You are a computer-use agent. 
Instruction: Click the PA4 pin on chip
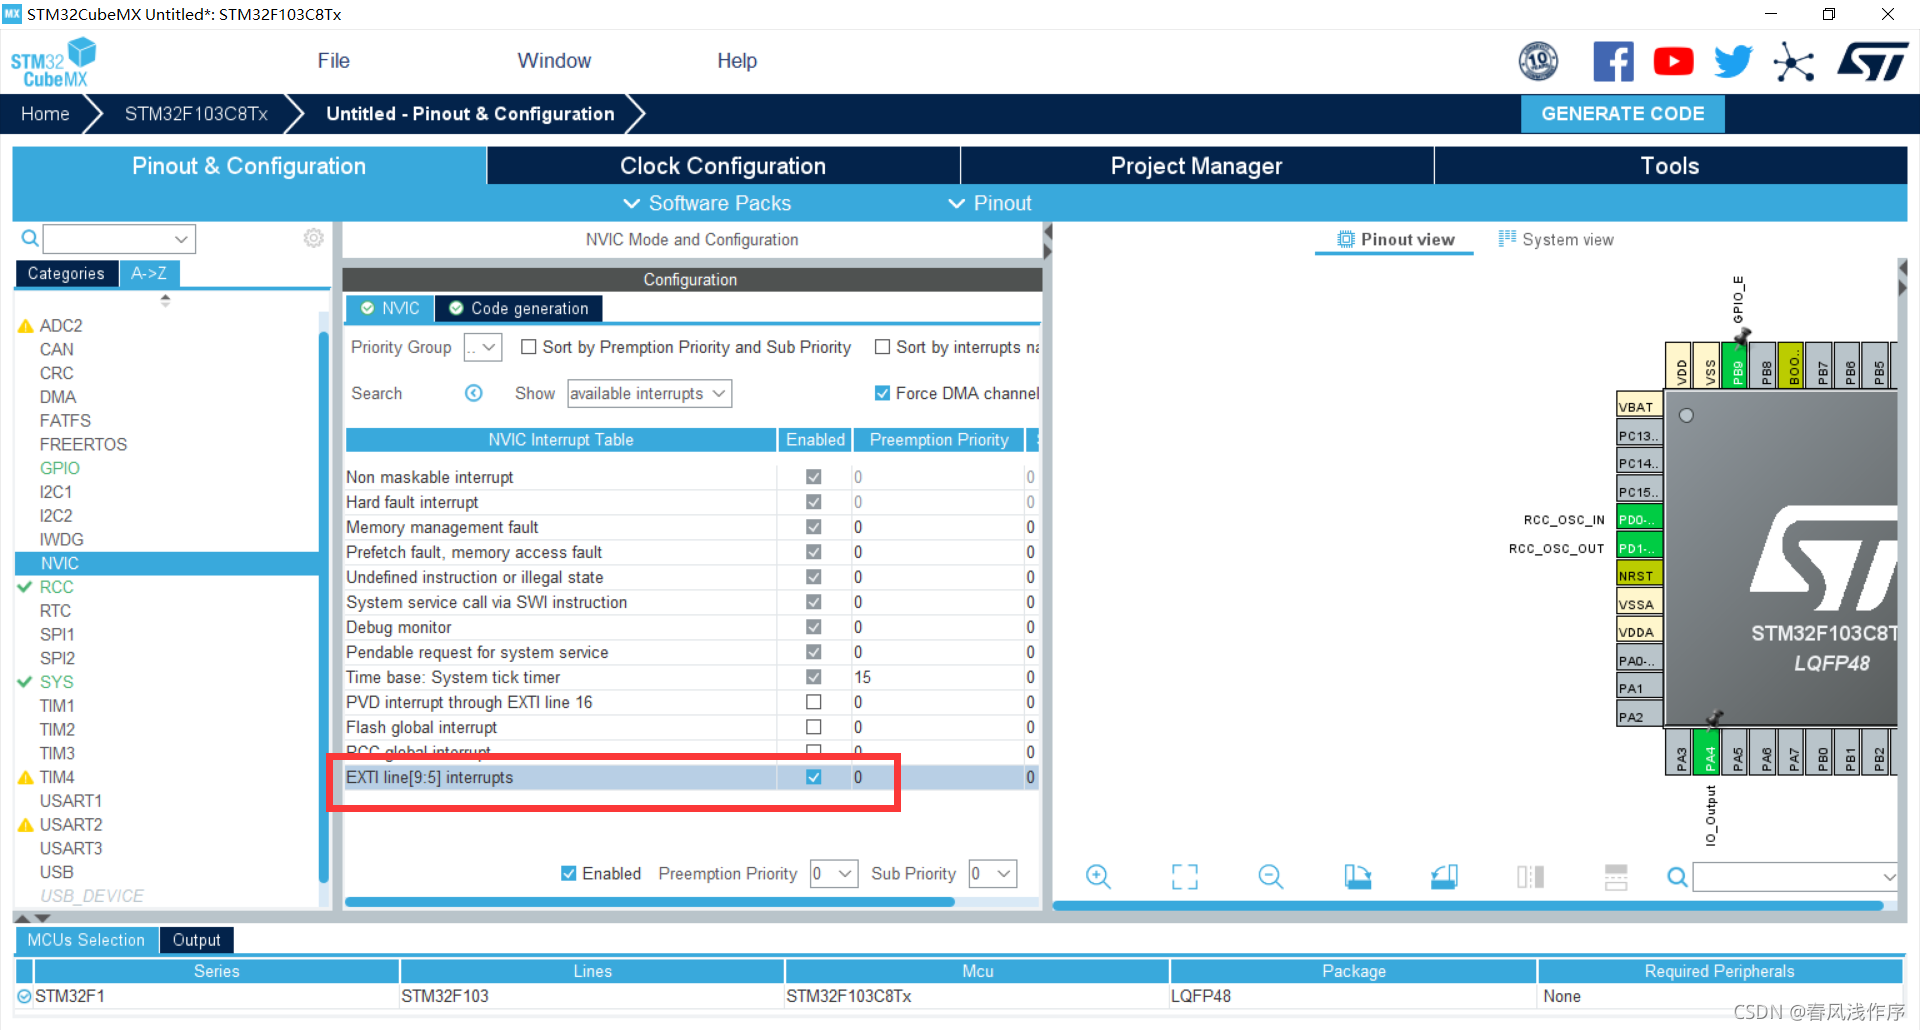tap(1709, 751)
